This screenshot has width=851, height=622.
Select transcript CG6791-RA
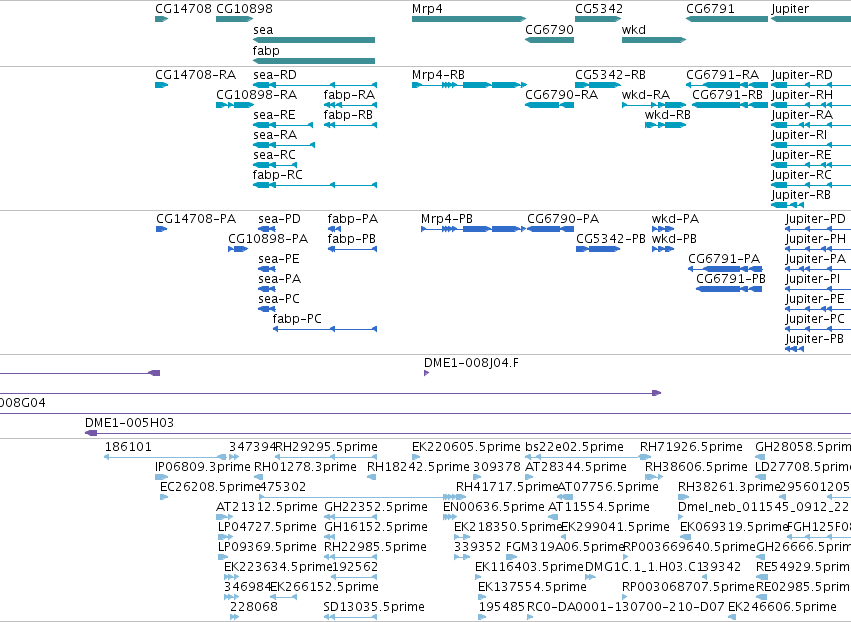(727, 85)
